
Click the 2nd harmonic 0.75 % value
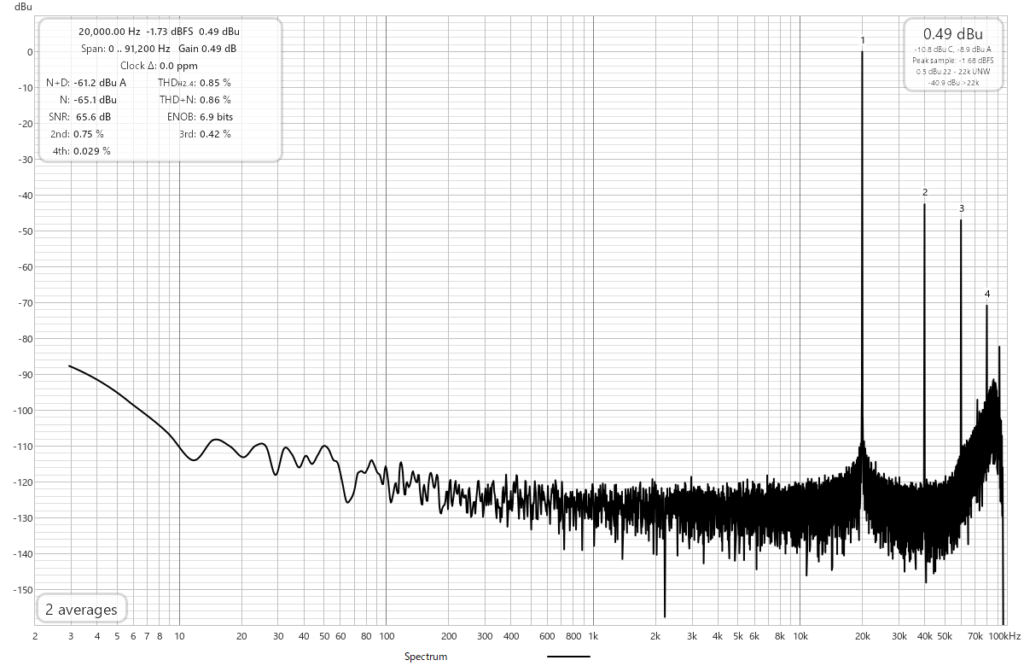click(88, 134)
